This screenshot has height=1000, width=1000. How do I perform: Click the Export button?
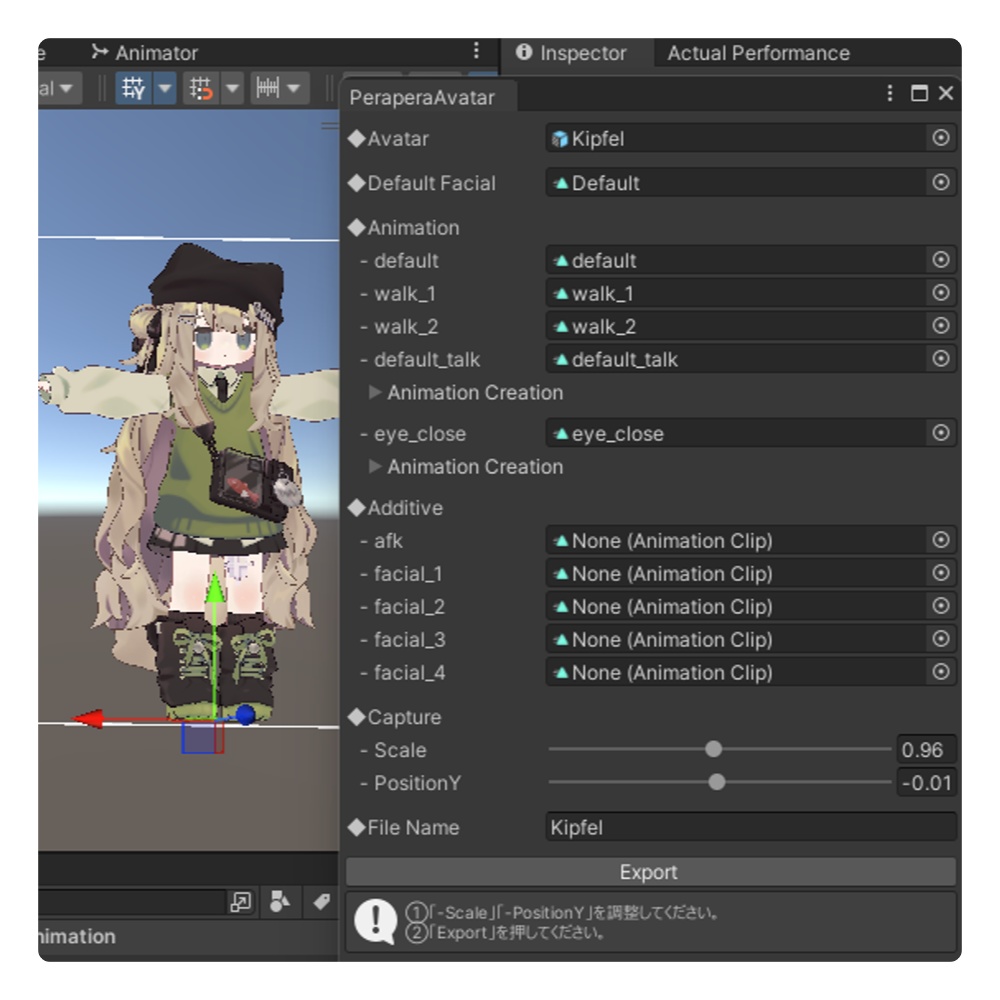point(650,872)
